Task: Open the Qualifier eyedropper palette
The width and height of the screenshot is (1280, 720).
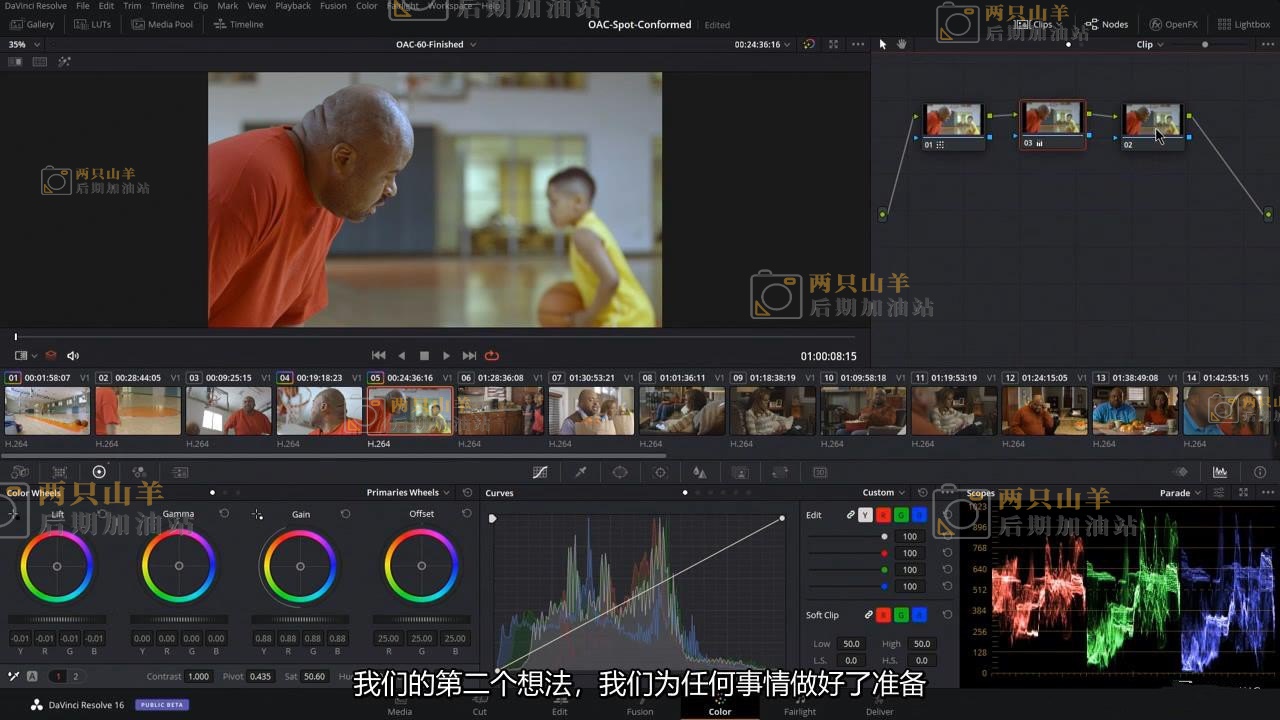Action: point(580,472)
